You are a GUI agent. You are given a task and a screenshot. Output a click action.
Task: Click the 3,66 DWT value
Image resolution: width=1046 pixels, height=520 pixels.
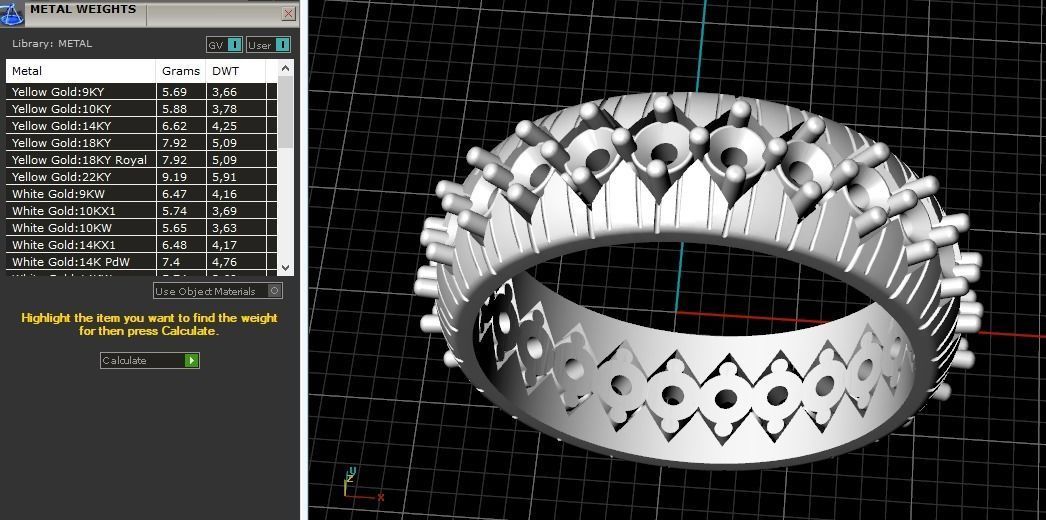tap(225, 92)
